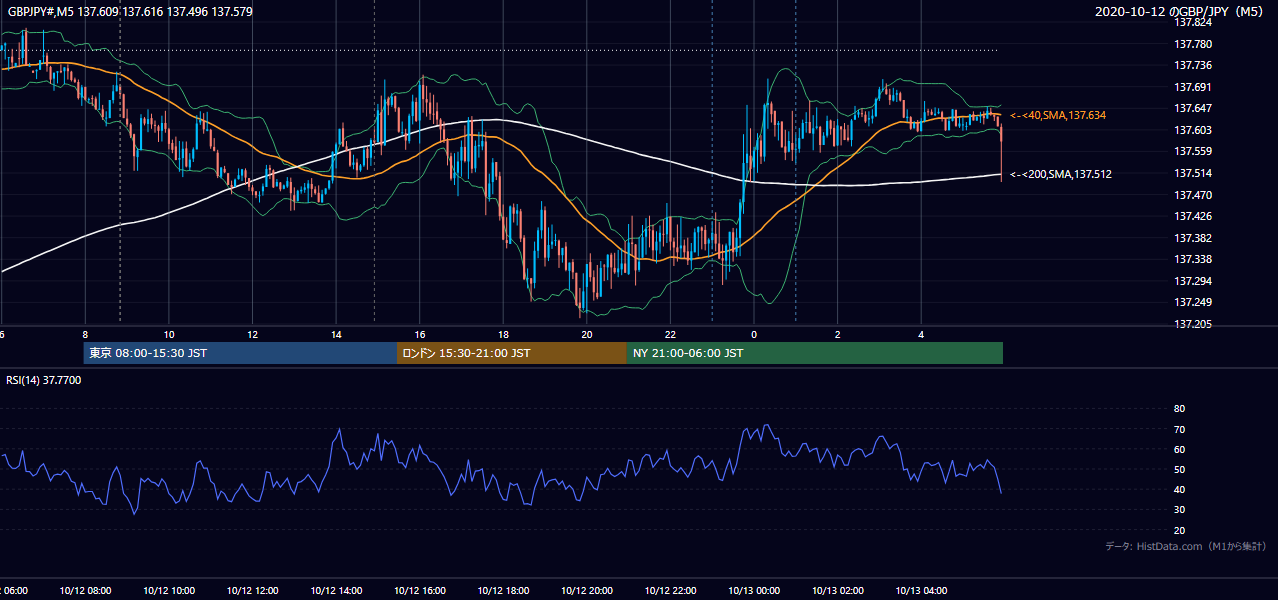This screenshot has width=1278, height=600.
Task: Click the 10/12 18:00 date label
Action: [503, 591]
